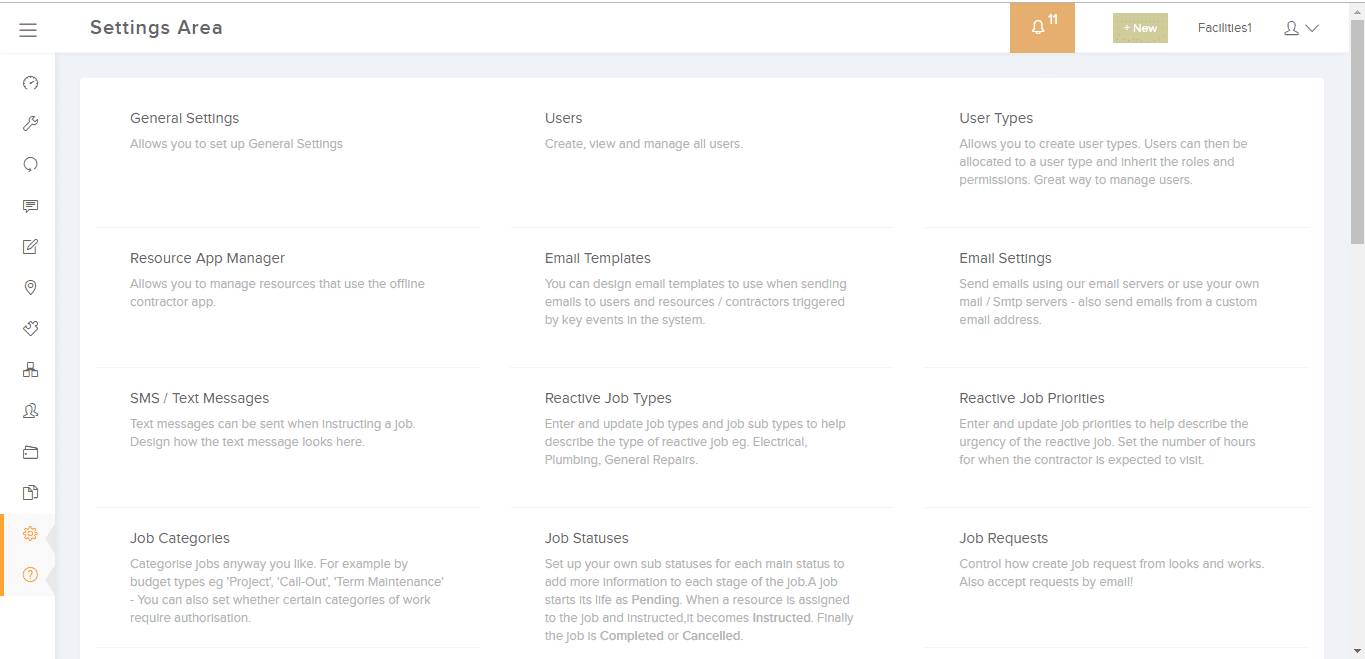Open General Settings
1365x659 pixels.
tap(185, 118)
